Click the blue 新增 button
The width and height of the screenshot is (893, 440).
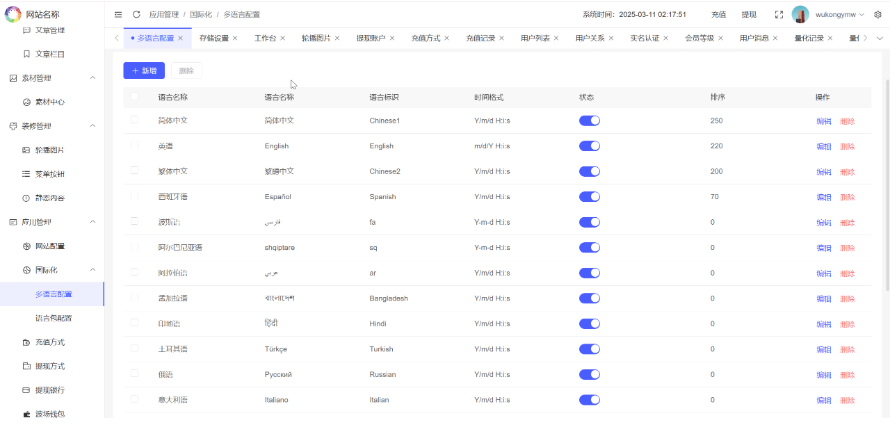(x=145, y=71)
